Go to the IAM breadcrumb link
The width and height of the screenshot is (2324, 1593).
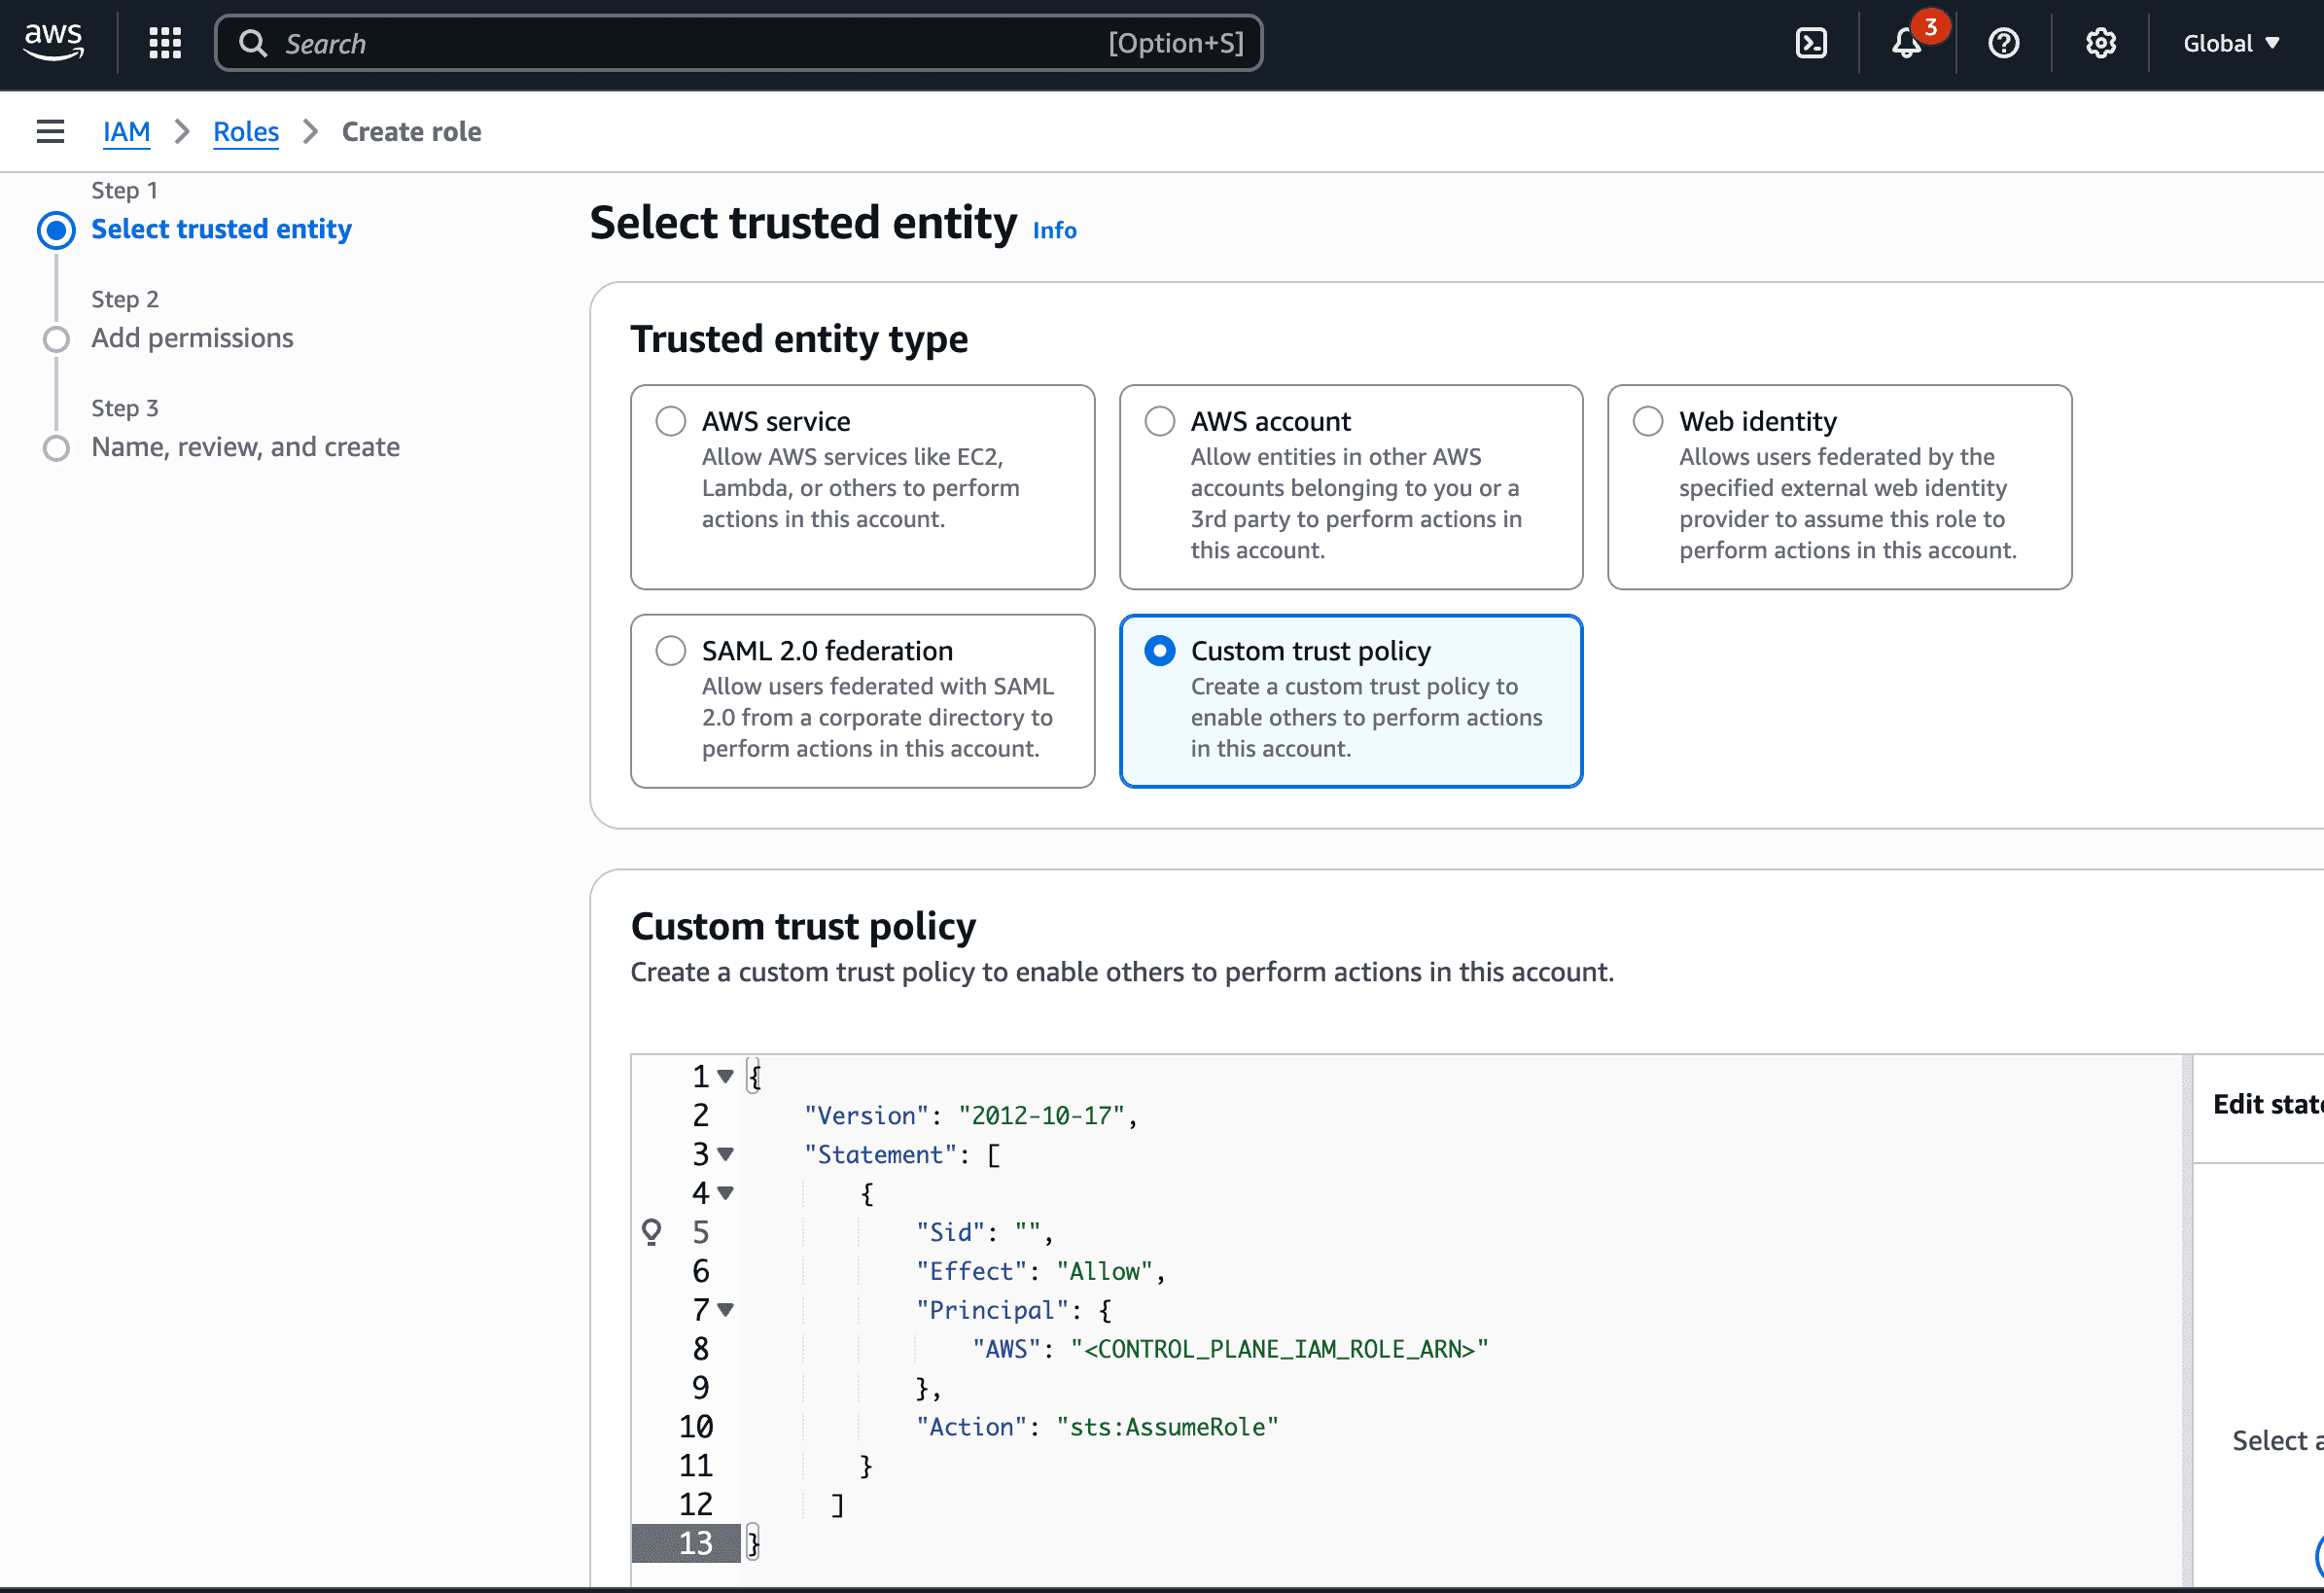[x=127, y=131]
